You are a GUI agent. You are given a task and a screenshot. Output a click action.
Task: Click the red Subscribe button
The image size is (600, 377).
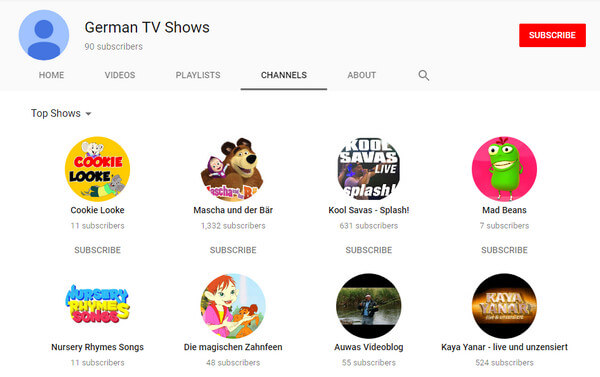click(552, 35)
